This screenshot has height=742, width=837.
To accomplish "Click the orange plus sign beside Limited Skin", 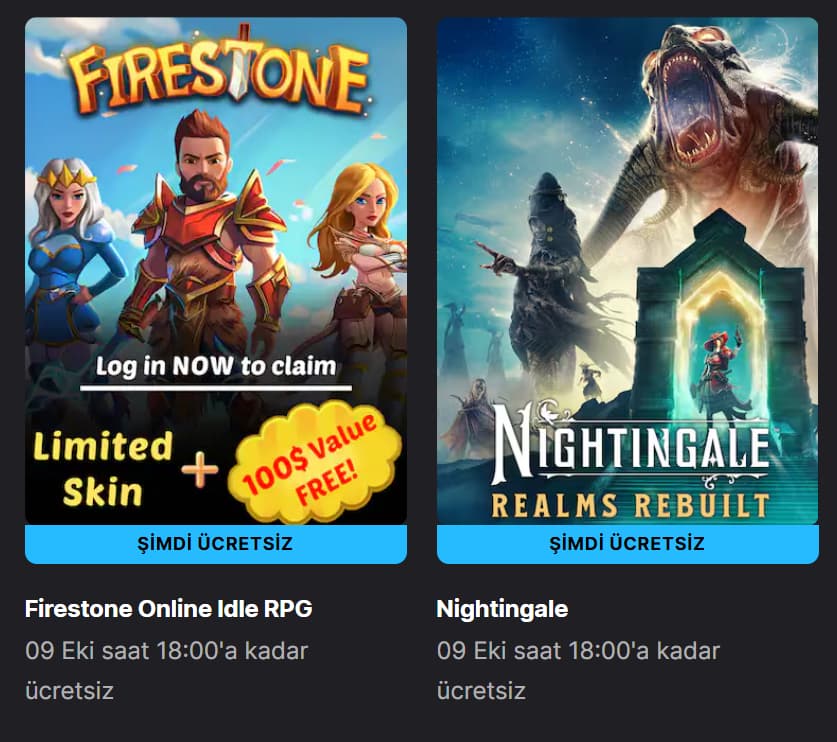I will coord(200,468).
